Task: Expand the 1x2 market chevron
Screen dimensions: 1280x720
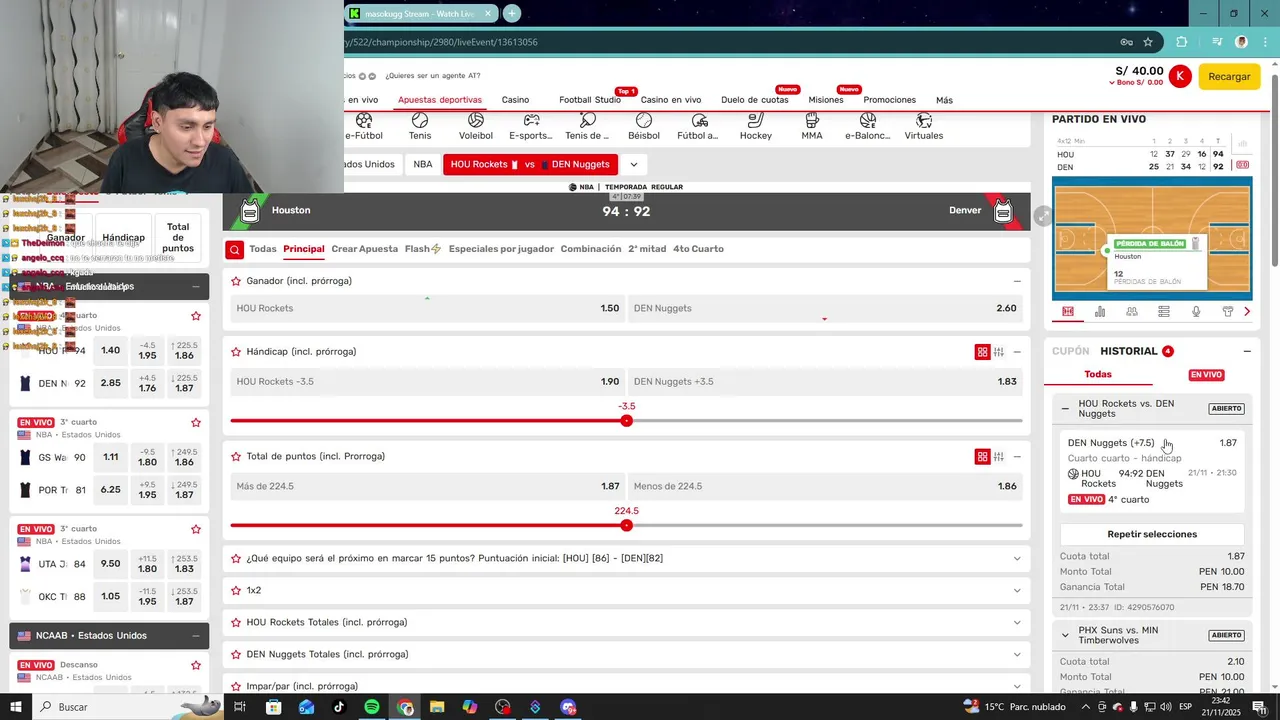Action: pyautogui.click(x=1017, y=591)
